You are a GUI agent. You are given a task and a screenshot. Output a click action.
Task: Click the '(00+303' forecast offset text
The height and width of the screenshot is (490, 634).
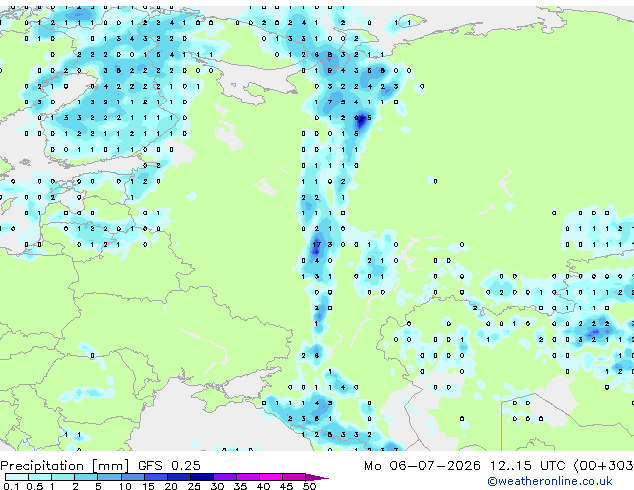(x=603, y=465)
